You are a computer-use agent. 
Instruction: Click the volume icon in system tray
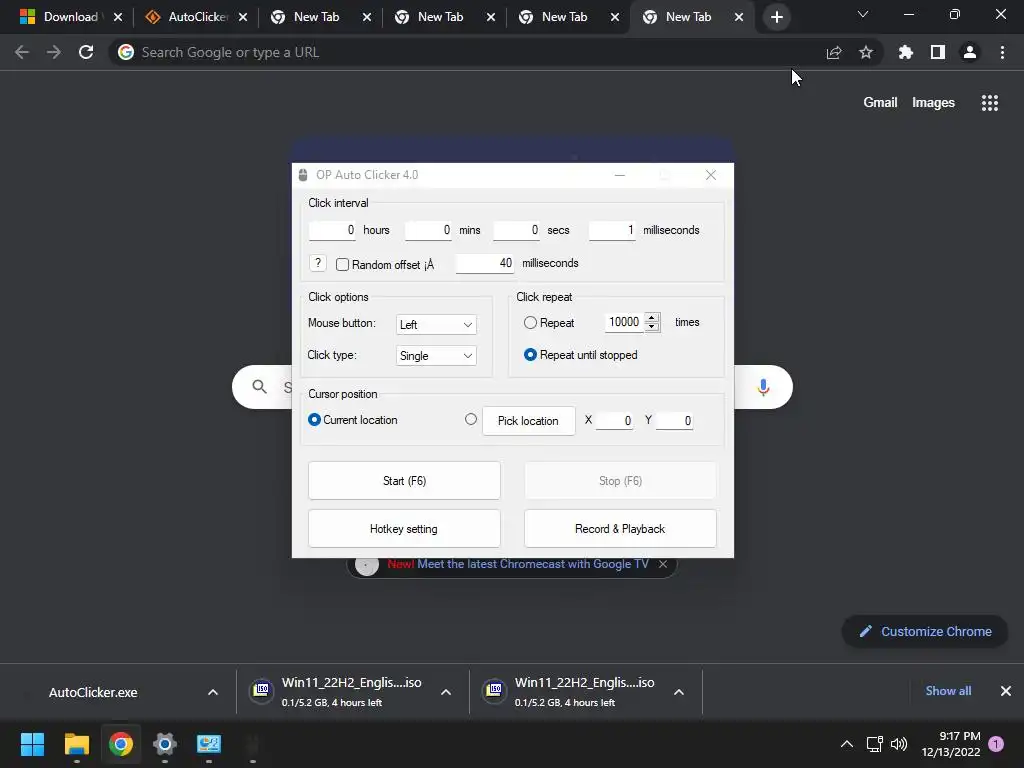899,744
